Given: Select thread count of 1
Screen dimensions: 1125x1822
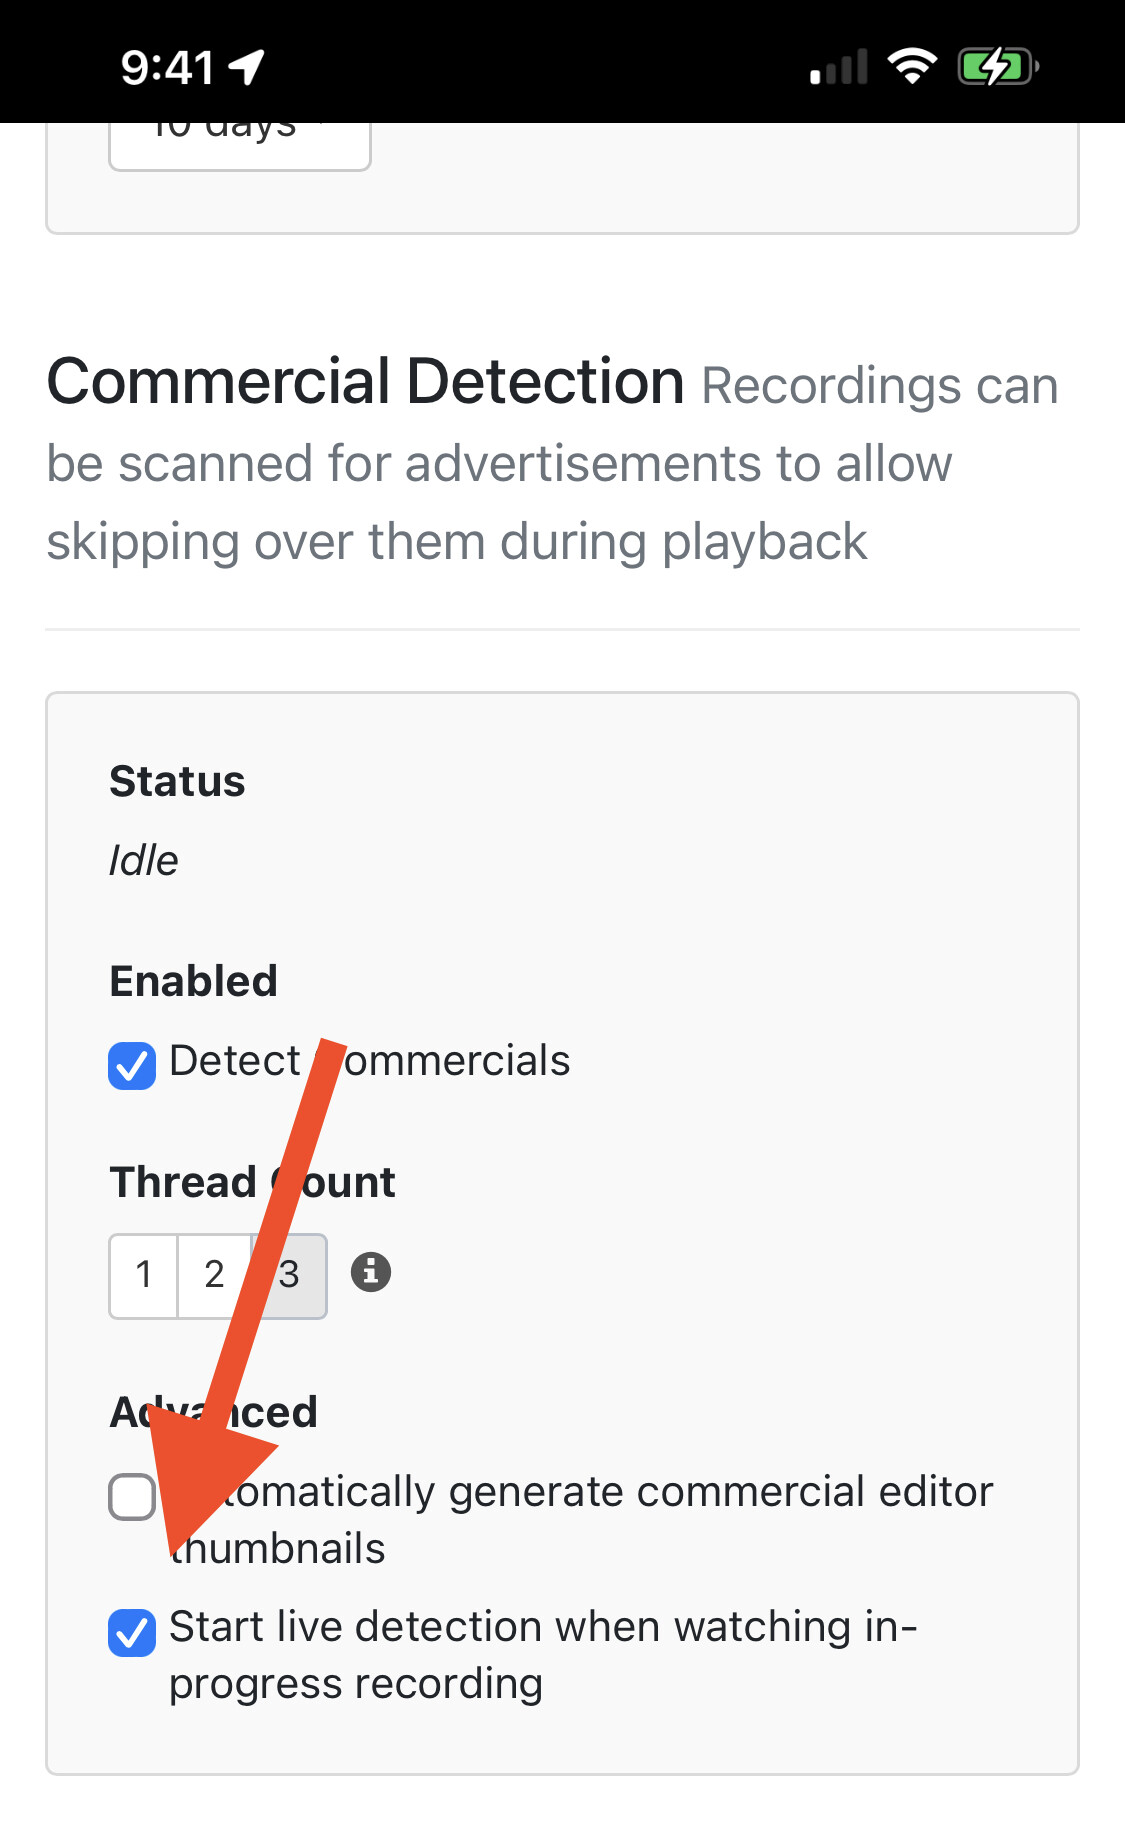Looking at the screenshot, I should (x=144, y=1273).
